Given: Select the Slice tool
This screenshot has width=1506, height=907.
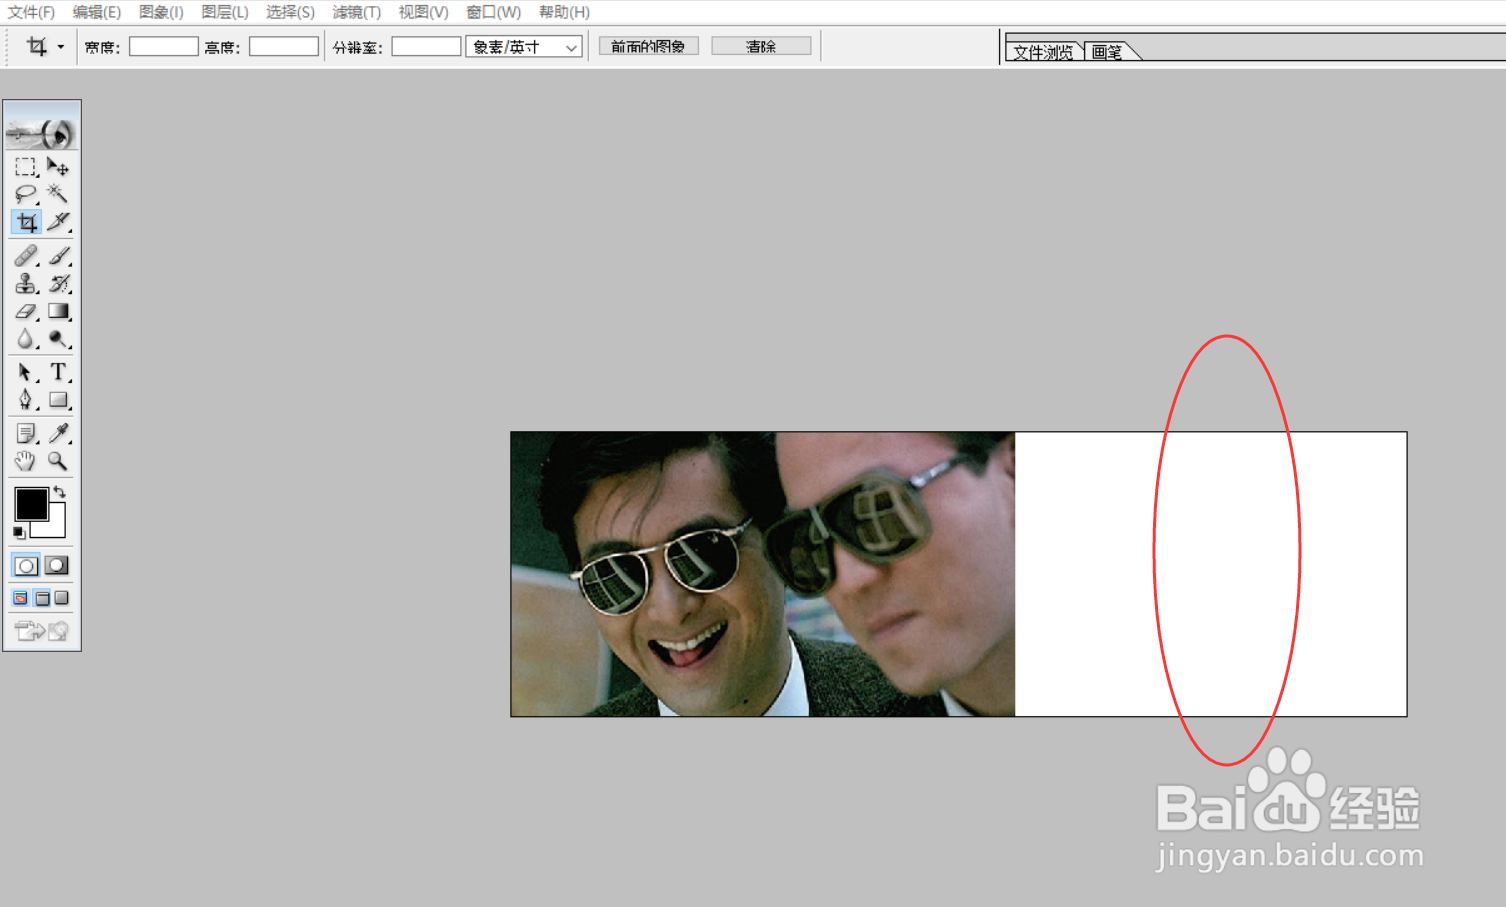Looking at the screenshot, I should coord(58,222).
